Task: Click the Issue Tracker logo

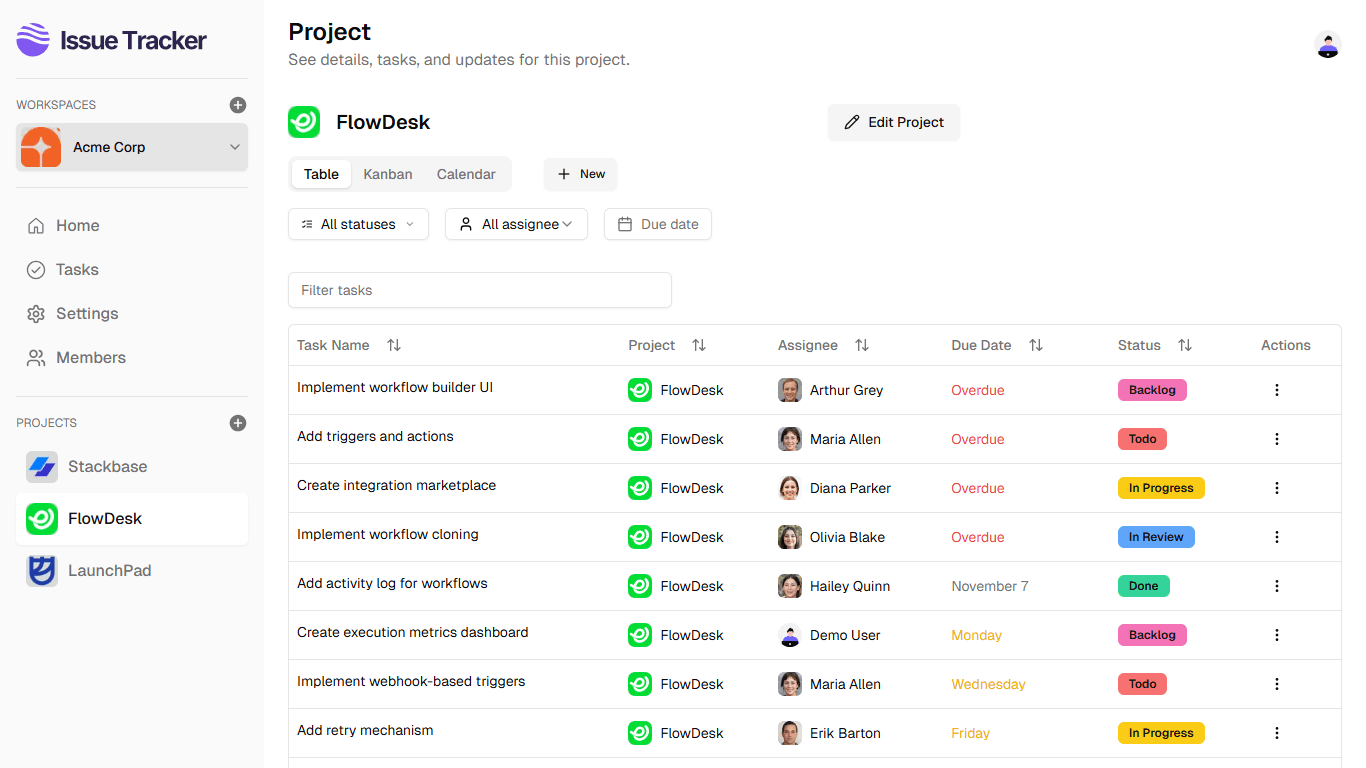Action: click(x=110, y=40)
